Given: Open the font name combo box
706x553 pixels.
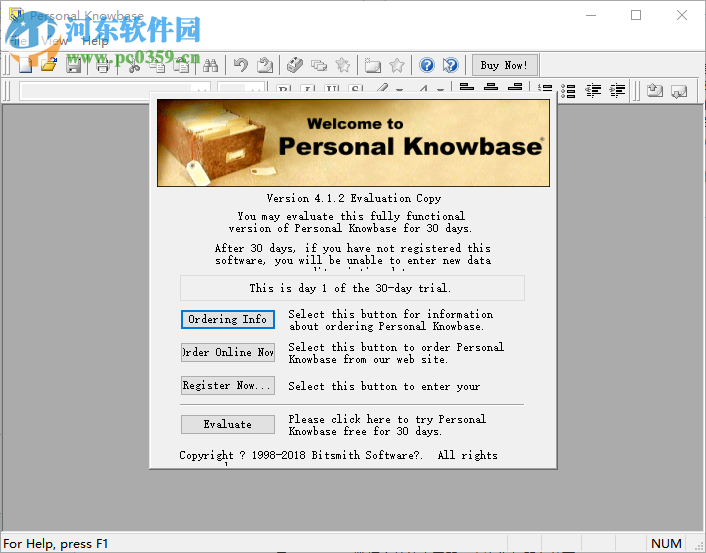Looking at the screenshot, I should coord(115,91).
